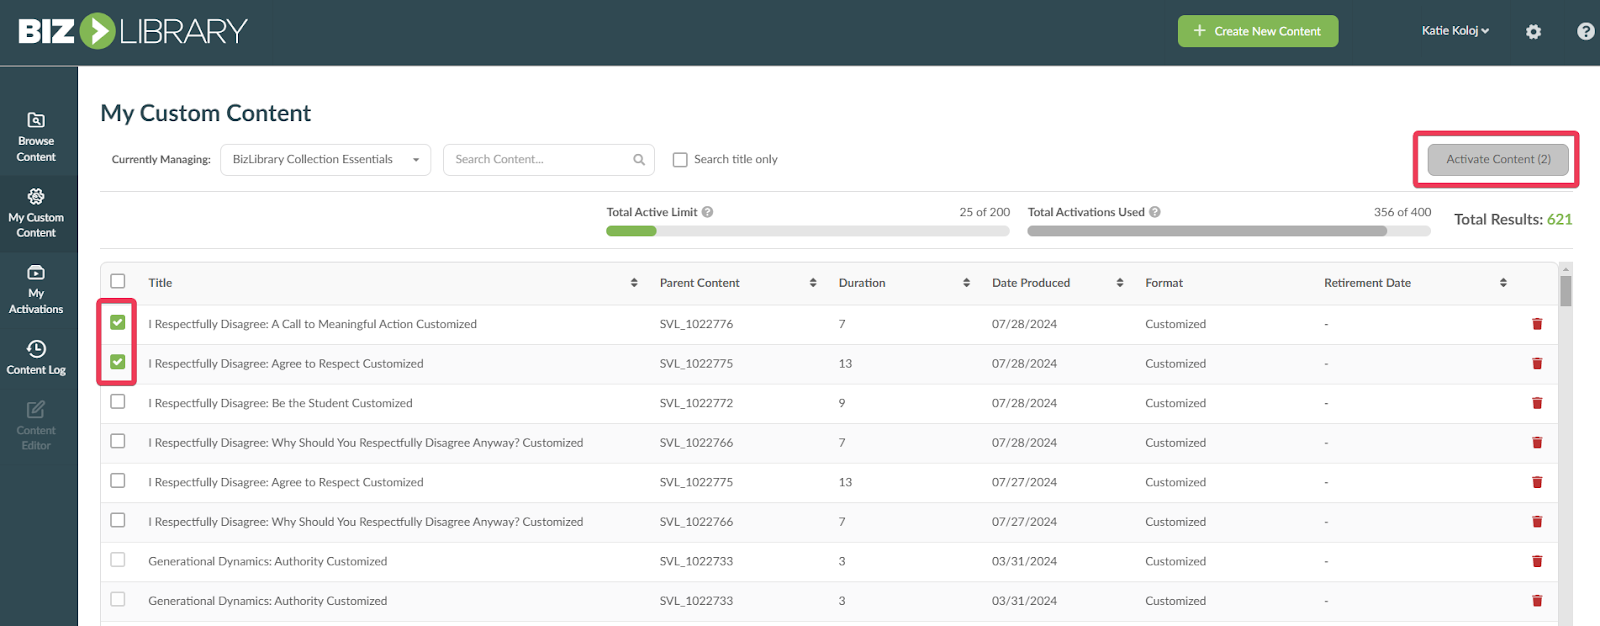Toggle the select-all header checkbox
The width and height of the screenshot is (1600, 626).
(118, 282)
